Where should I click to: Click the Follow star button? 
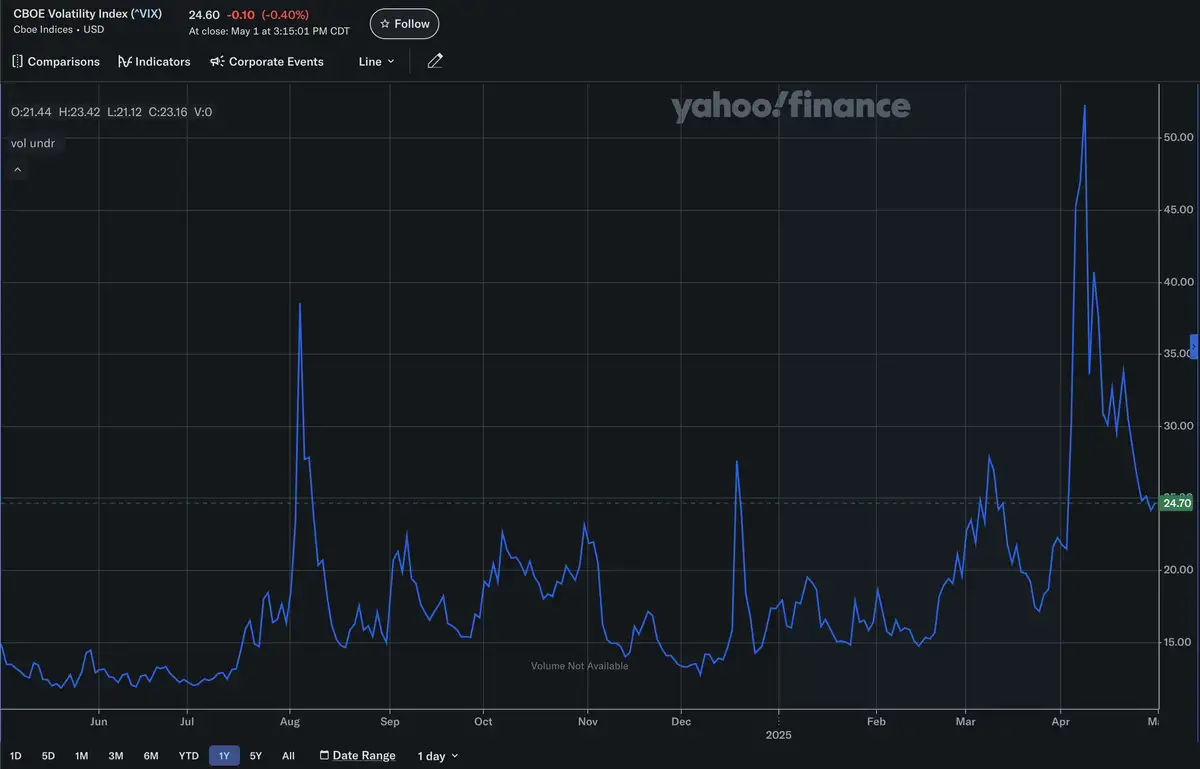[404, 24]
